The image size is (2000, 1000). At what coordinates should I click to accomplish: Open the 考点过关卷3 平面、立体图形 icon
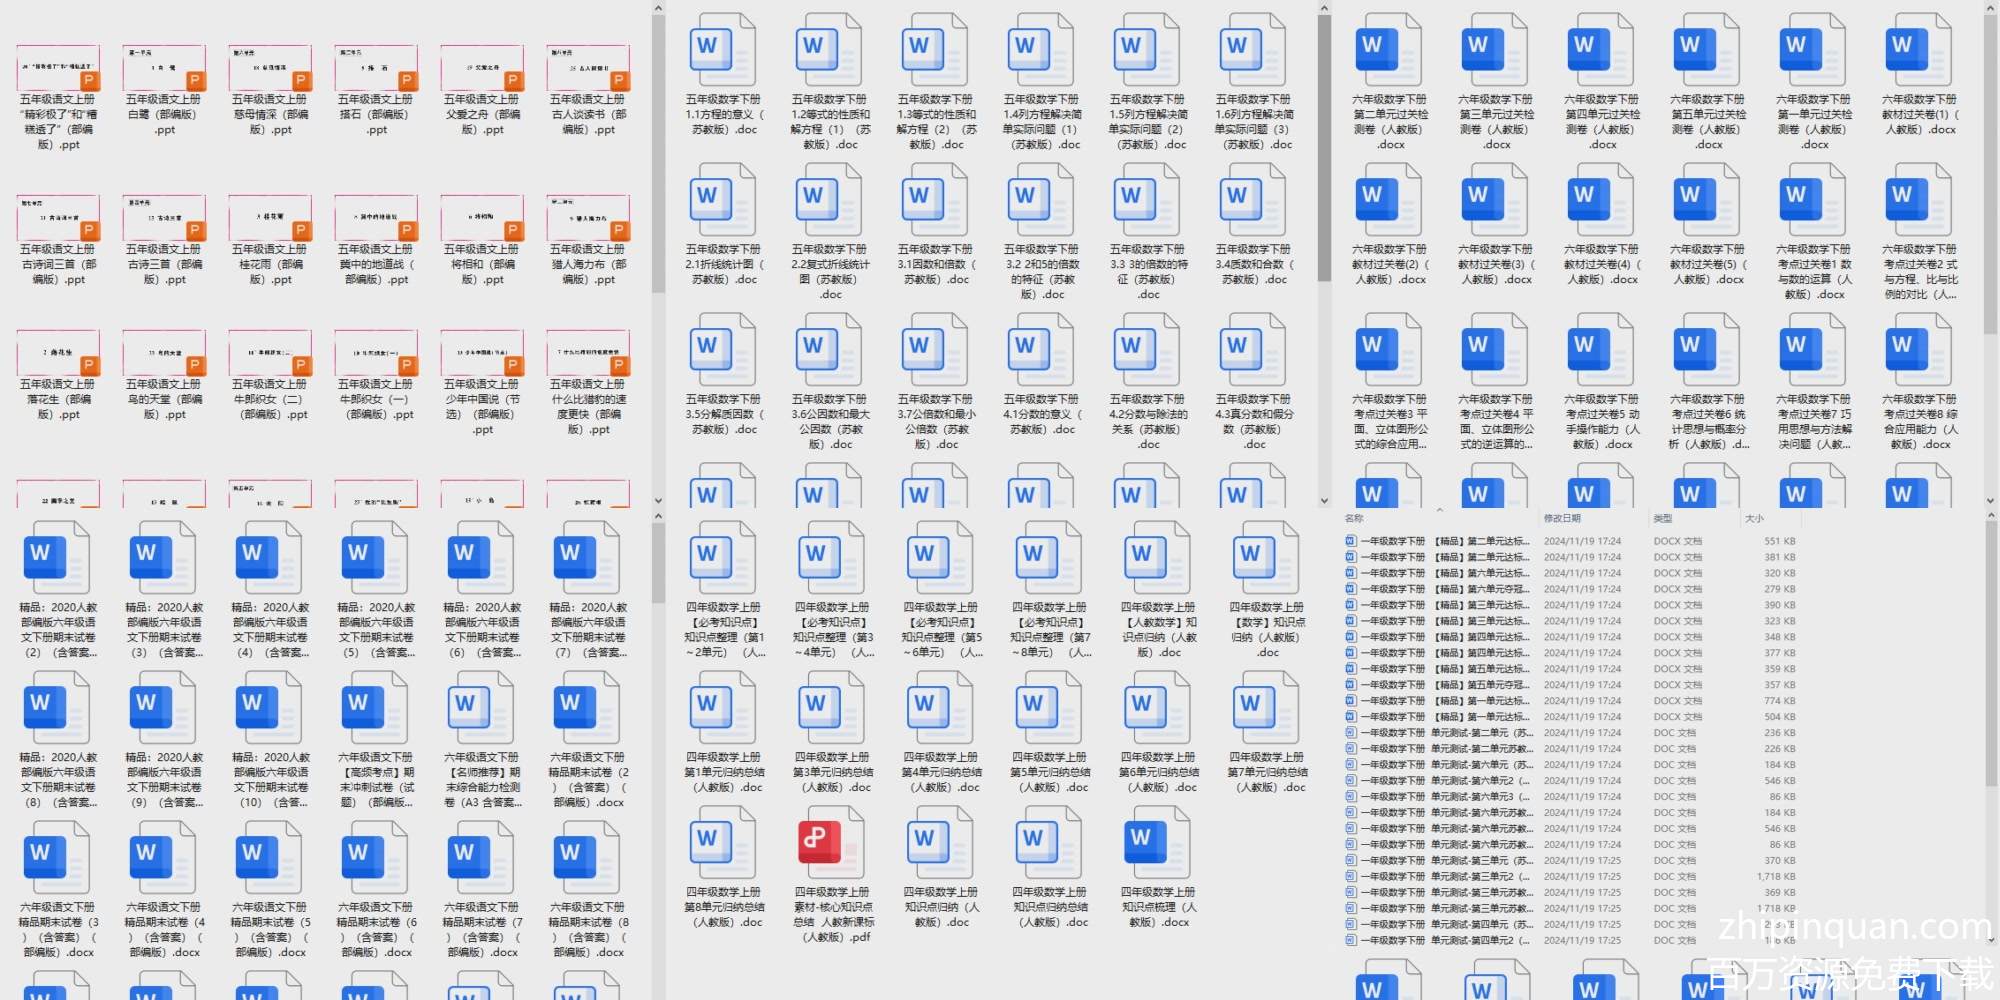click(x=1389, y=350)
